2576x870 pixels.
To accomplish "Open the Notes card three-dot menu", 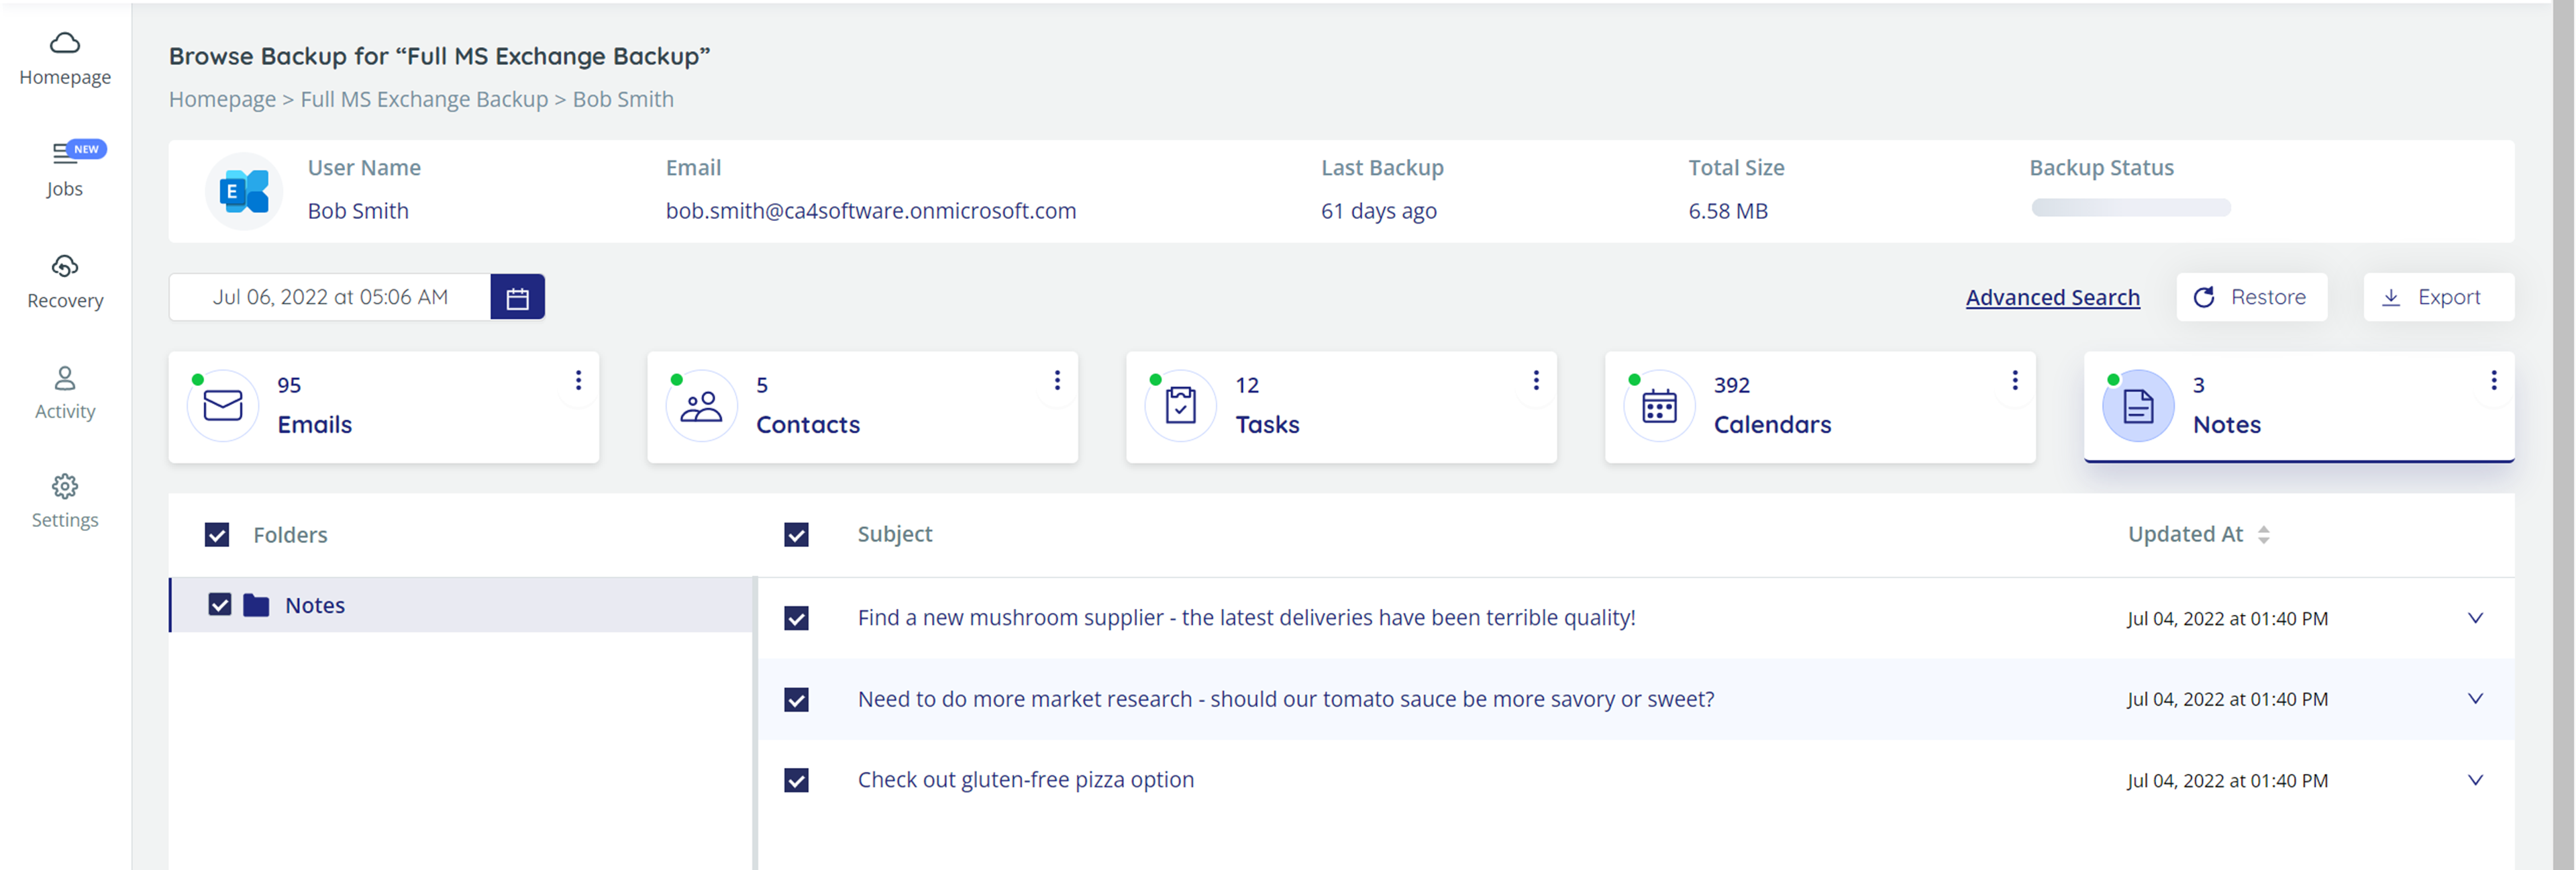I will point(2494,380).
